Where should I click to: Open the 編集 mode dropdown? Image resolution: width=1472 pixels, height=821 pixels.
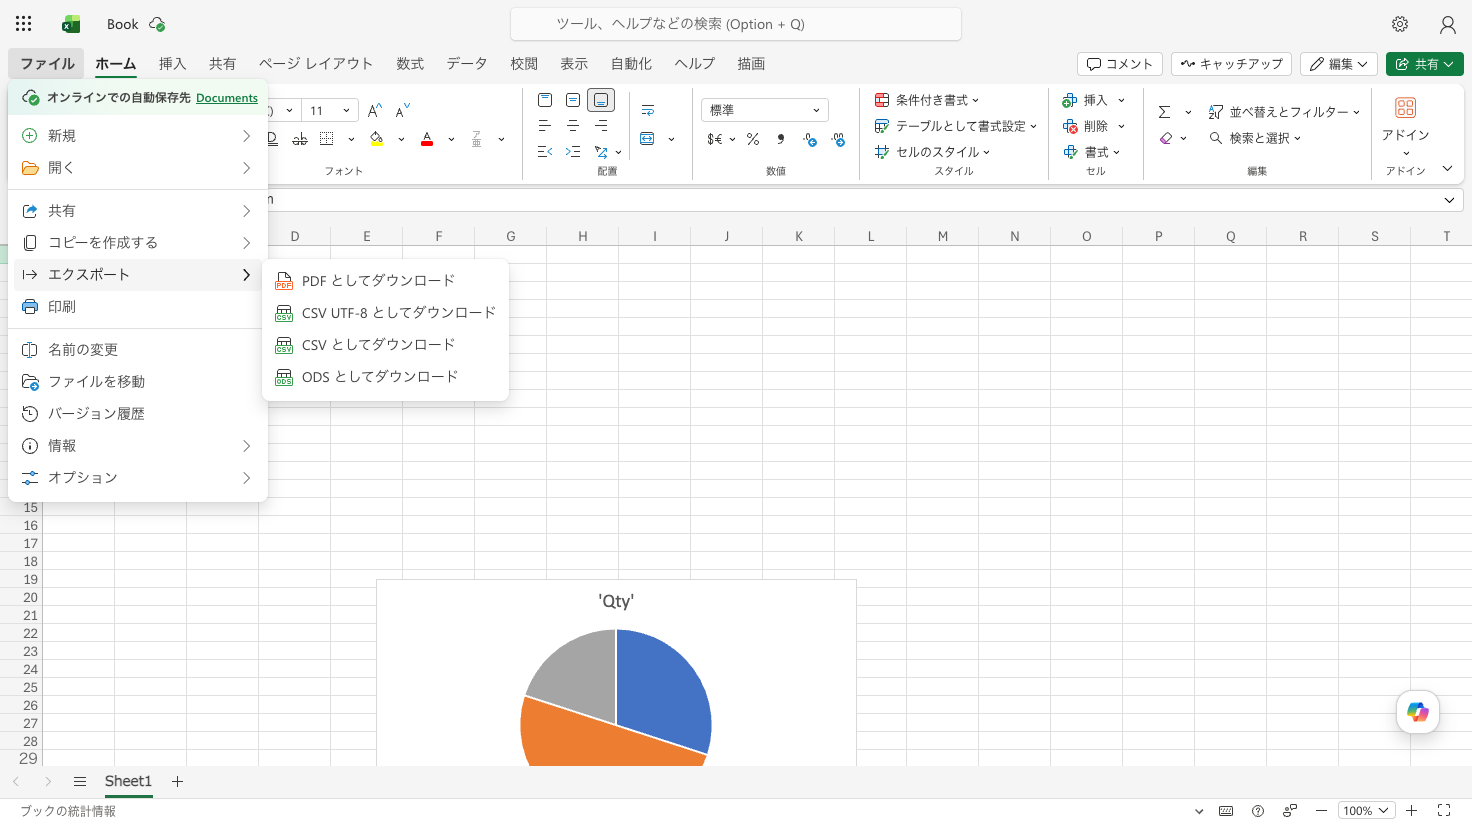point(1339,64)
